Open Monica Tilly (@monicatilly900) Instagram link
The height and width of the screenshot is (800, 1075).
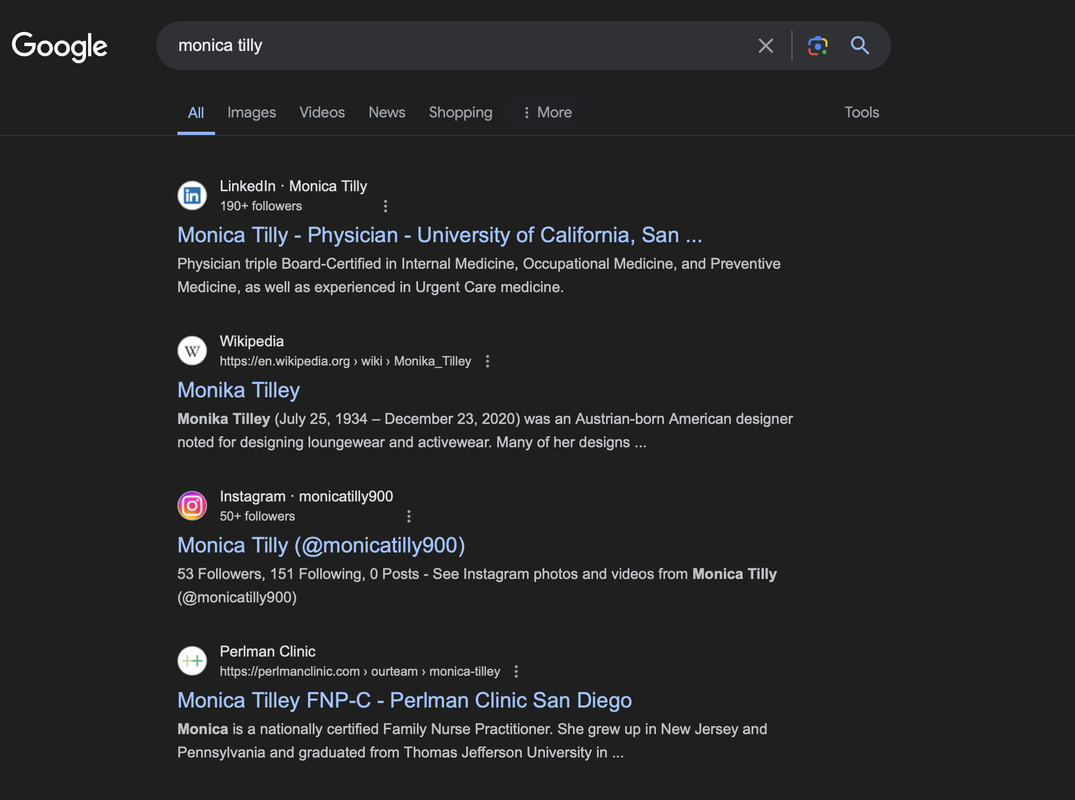click(x=321, y=546)
